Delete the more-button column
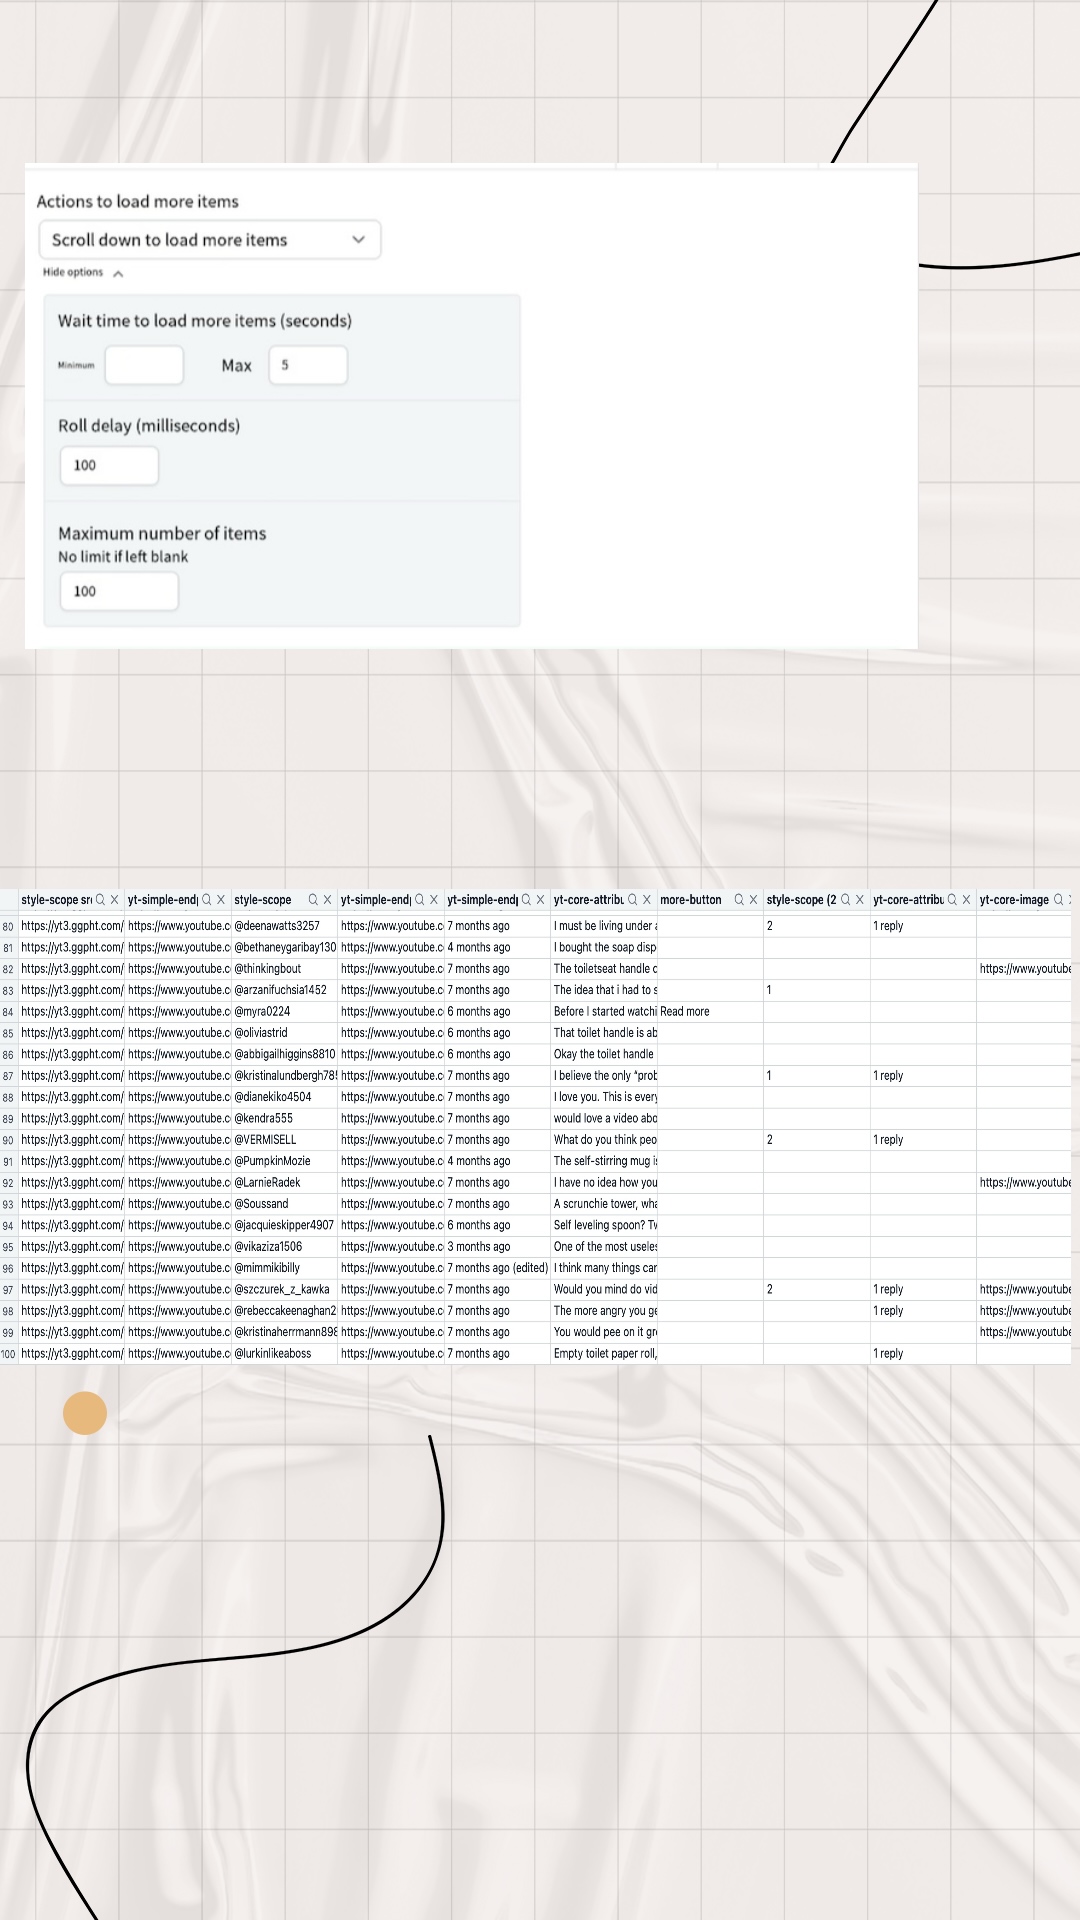Image resolution: width=1080 pixels, height=1920 pixels. 753,900
